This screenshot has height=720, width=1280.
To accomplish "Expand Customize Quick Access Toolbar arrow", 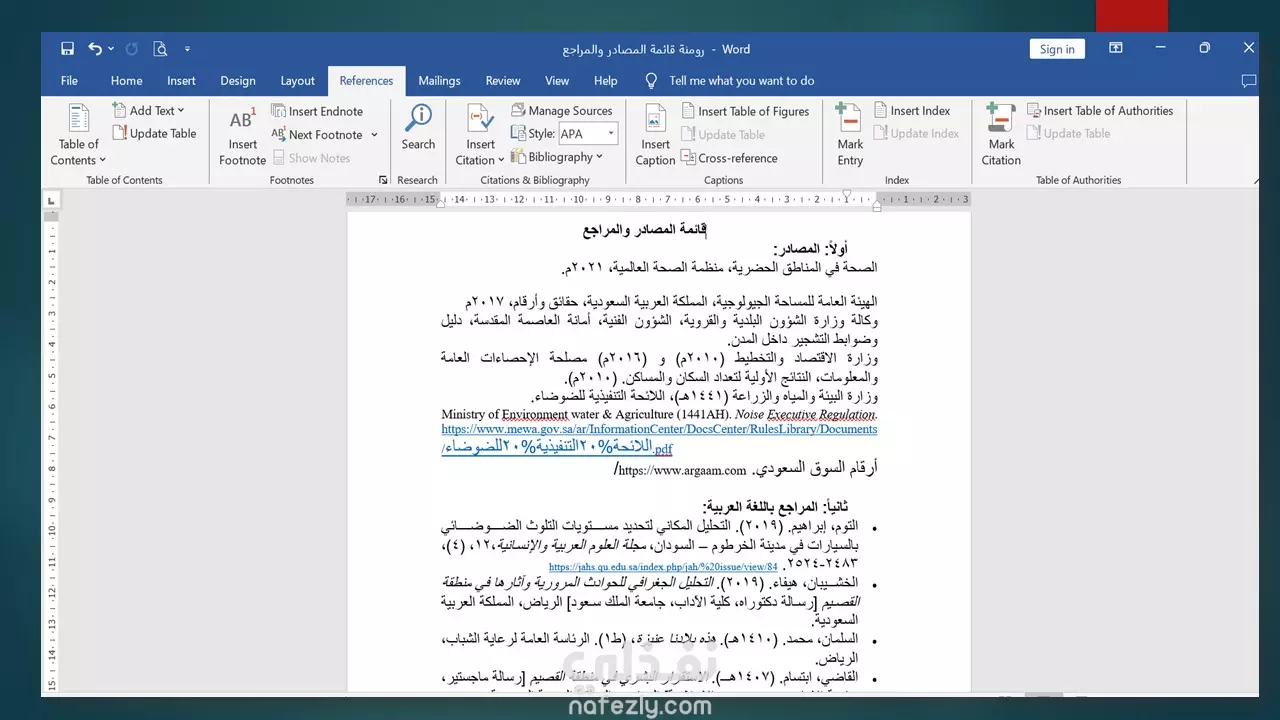I will (x=187, y=48).
